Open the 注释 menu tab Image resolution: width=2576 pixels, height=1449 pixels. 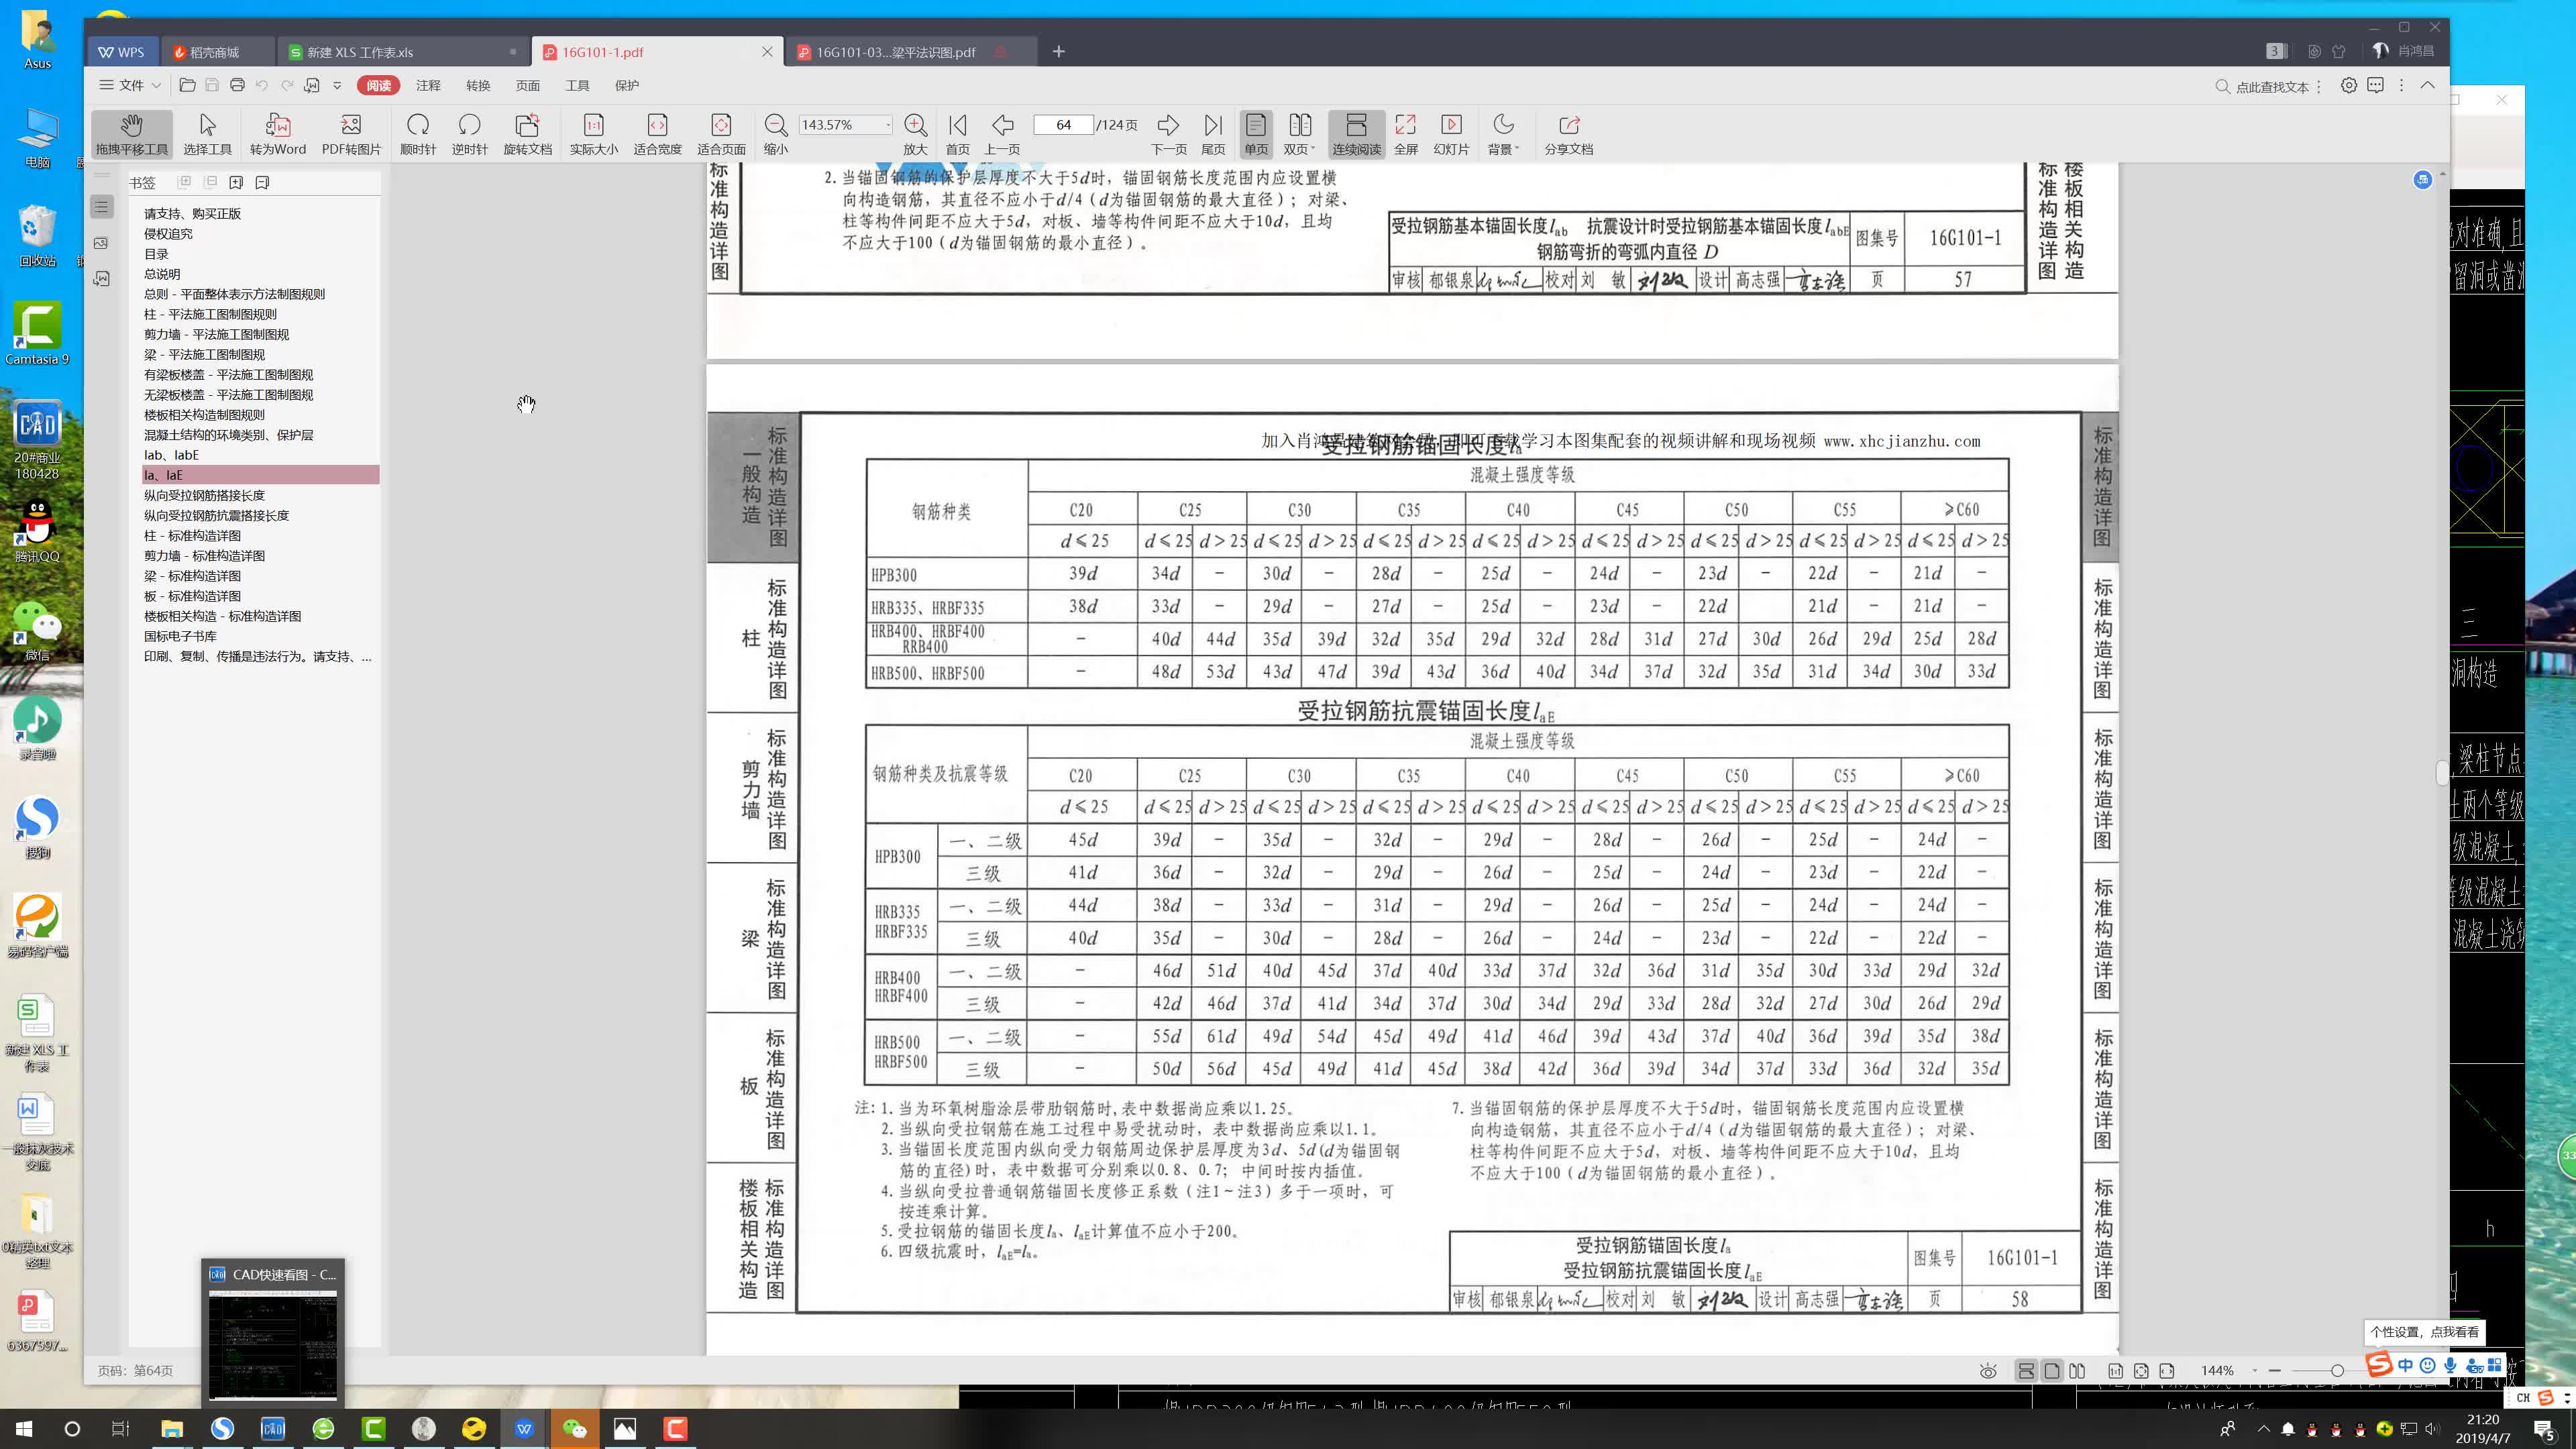pyautogui.click(x=428, y=85)
